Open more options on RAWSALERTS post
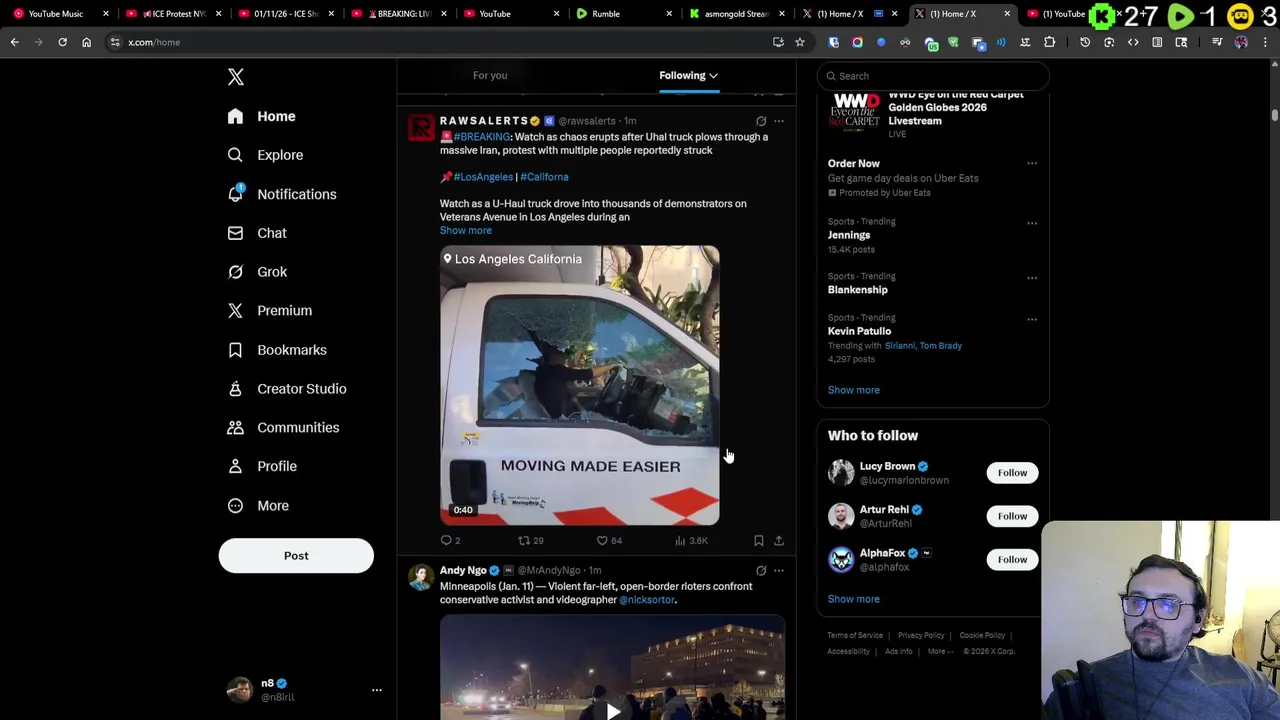This screenshot has width=1280, height=720. pos(779,121)
